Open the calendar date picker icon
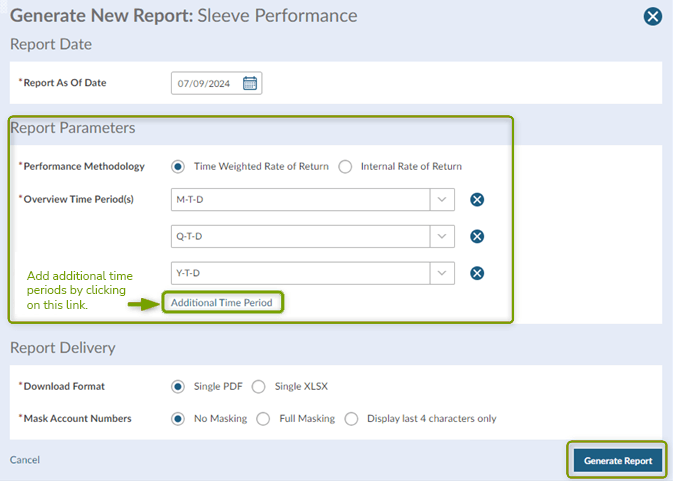Viewport: 673px width, 481px height. pyautogui.click(x=250, y=84)
